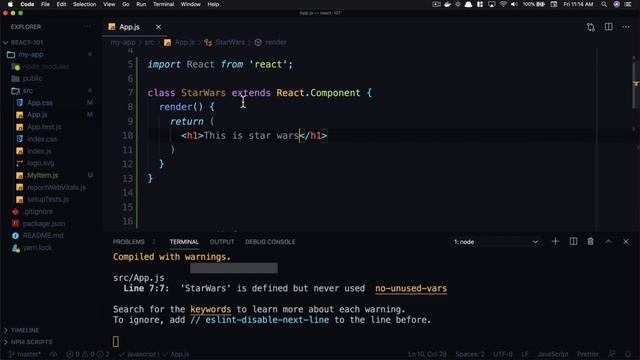The height and width of the screenshot is (360, 640).
Task: Open the Selection menu
Action: click(x=84, y=4)
